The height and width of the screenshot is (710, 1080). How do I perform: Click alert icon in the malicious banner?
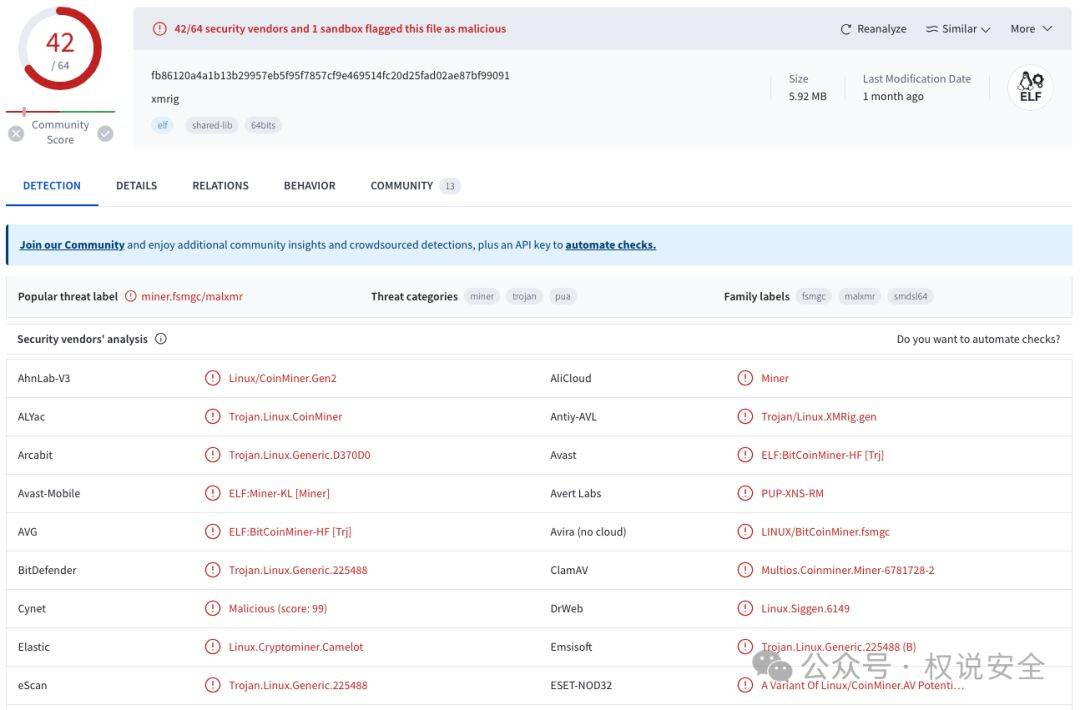coord(160,29)
